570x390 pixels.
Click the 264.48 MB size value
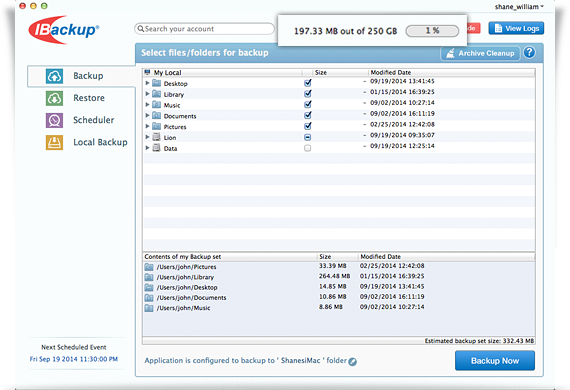click(334, 276)
